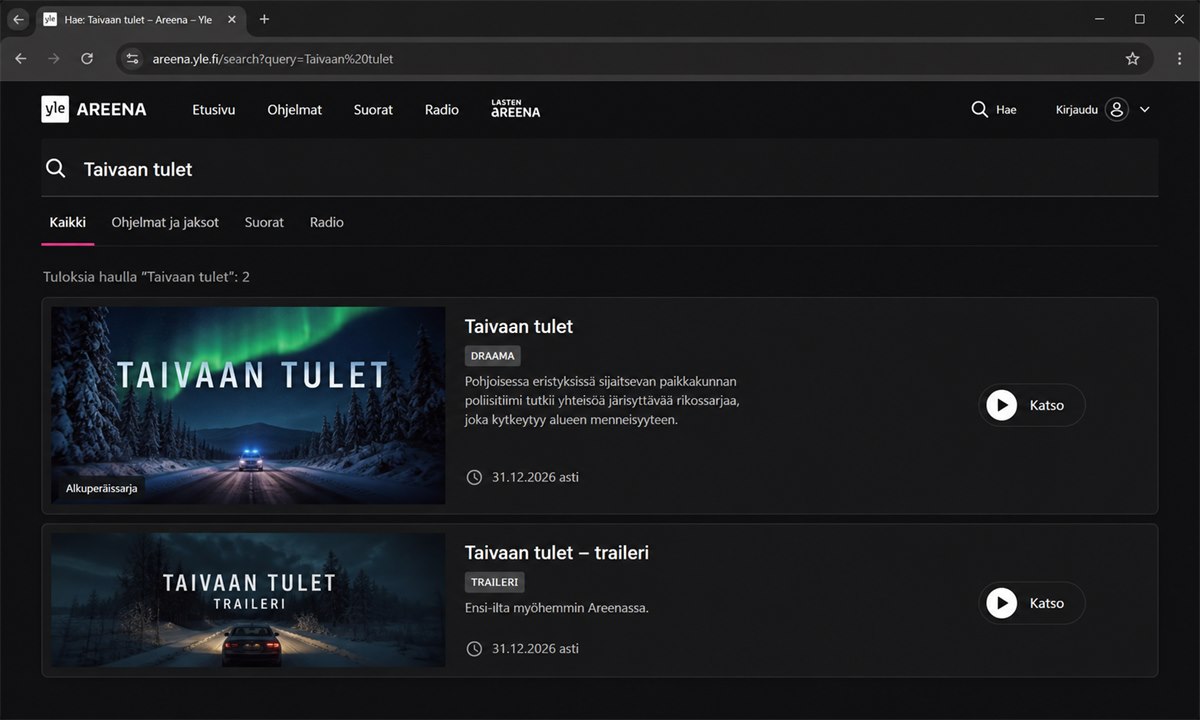The image size is (1200, 720).
Task: Open Suorat in the top navigation
Action: pos(373,110)
